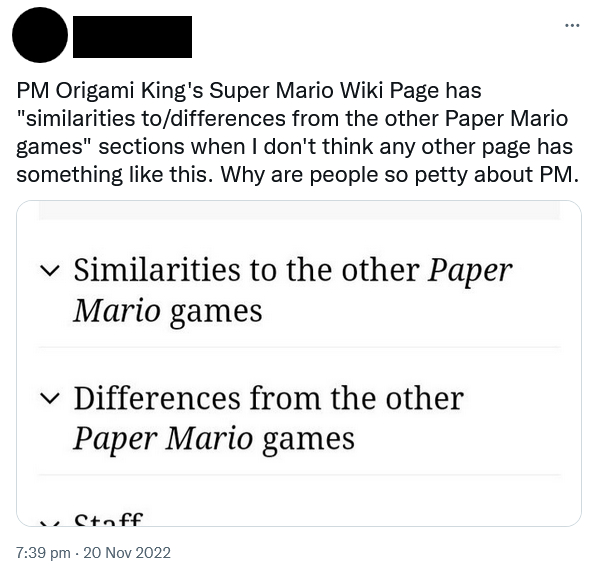The image size is (598, 575).
Task: Click the quoted 'similarities to/differences from' tweet line
Action: (292, 119)
